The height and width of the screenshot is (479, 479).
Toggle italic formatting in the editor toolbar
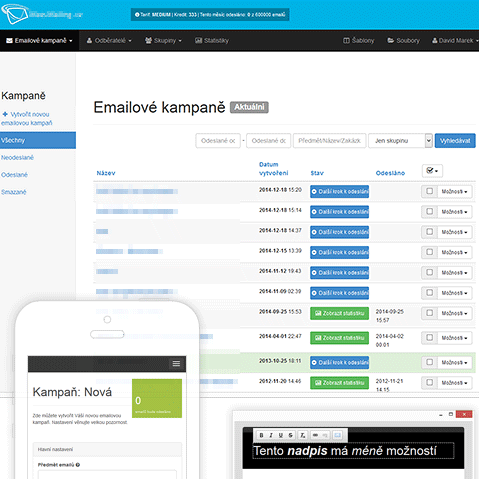pos(271,435)
